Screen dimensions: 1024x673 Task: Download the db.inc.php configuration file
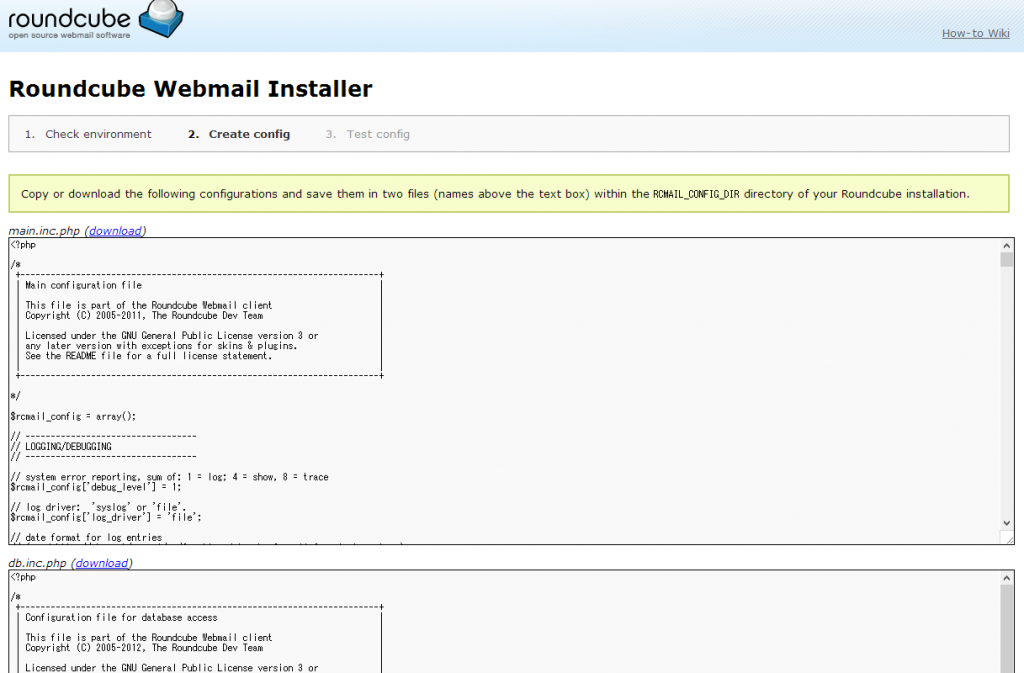pyautogui.click(x=101, y=562)
